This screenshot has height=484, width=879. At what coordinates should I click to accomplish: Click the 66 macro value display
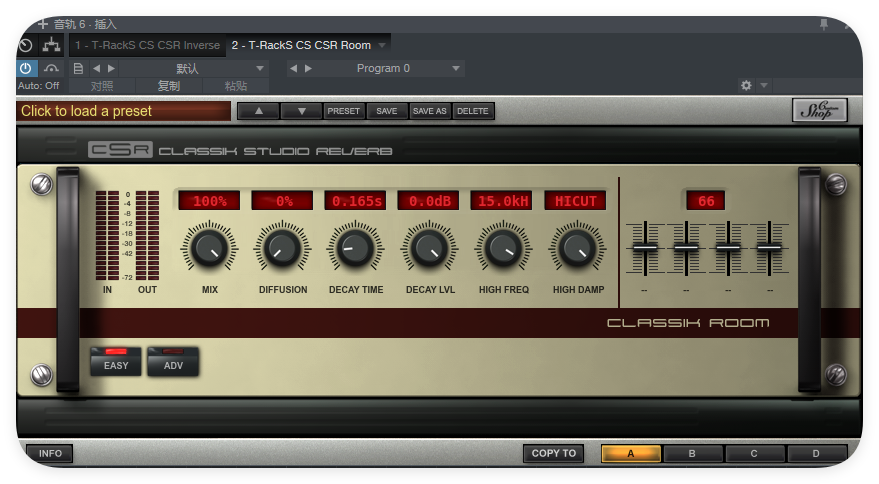click(706, 201)
